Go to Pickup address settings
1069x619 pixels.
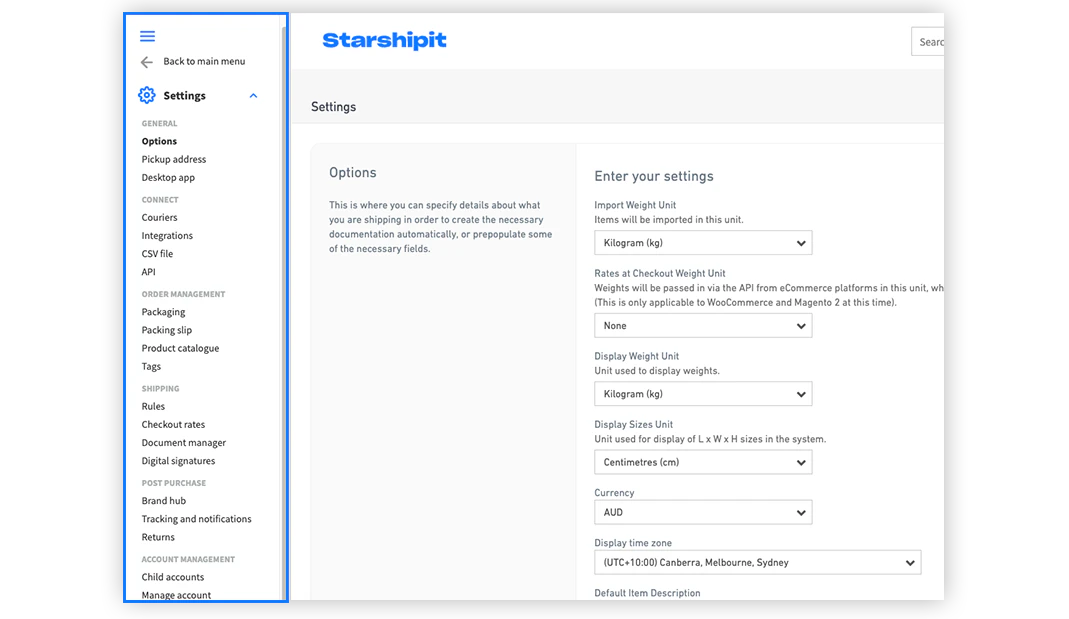[174, 159]
